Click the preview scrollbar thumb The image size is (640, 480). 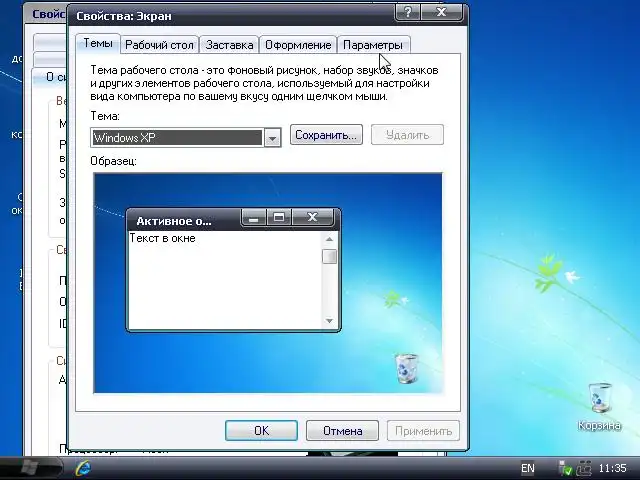click(x=329, y=257)
